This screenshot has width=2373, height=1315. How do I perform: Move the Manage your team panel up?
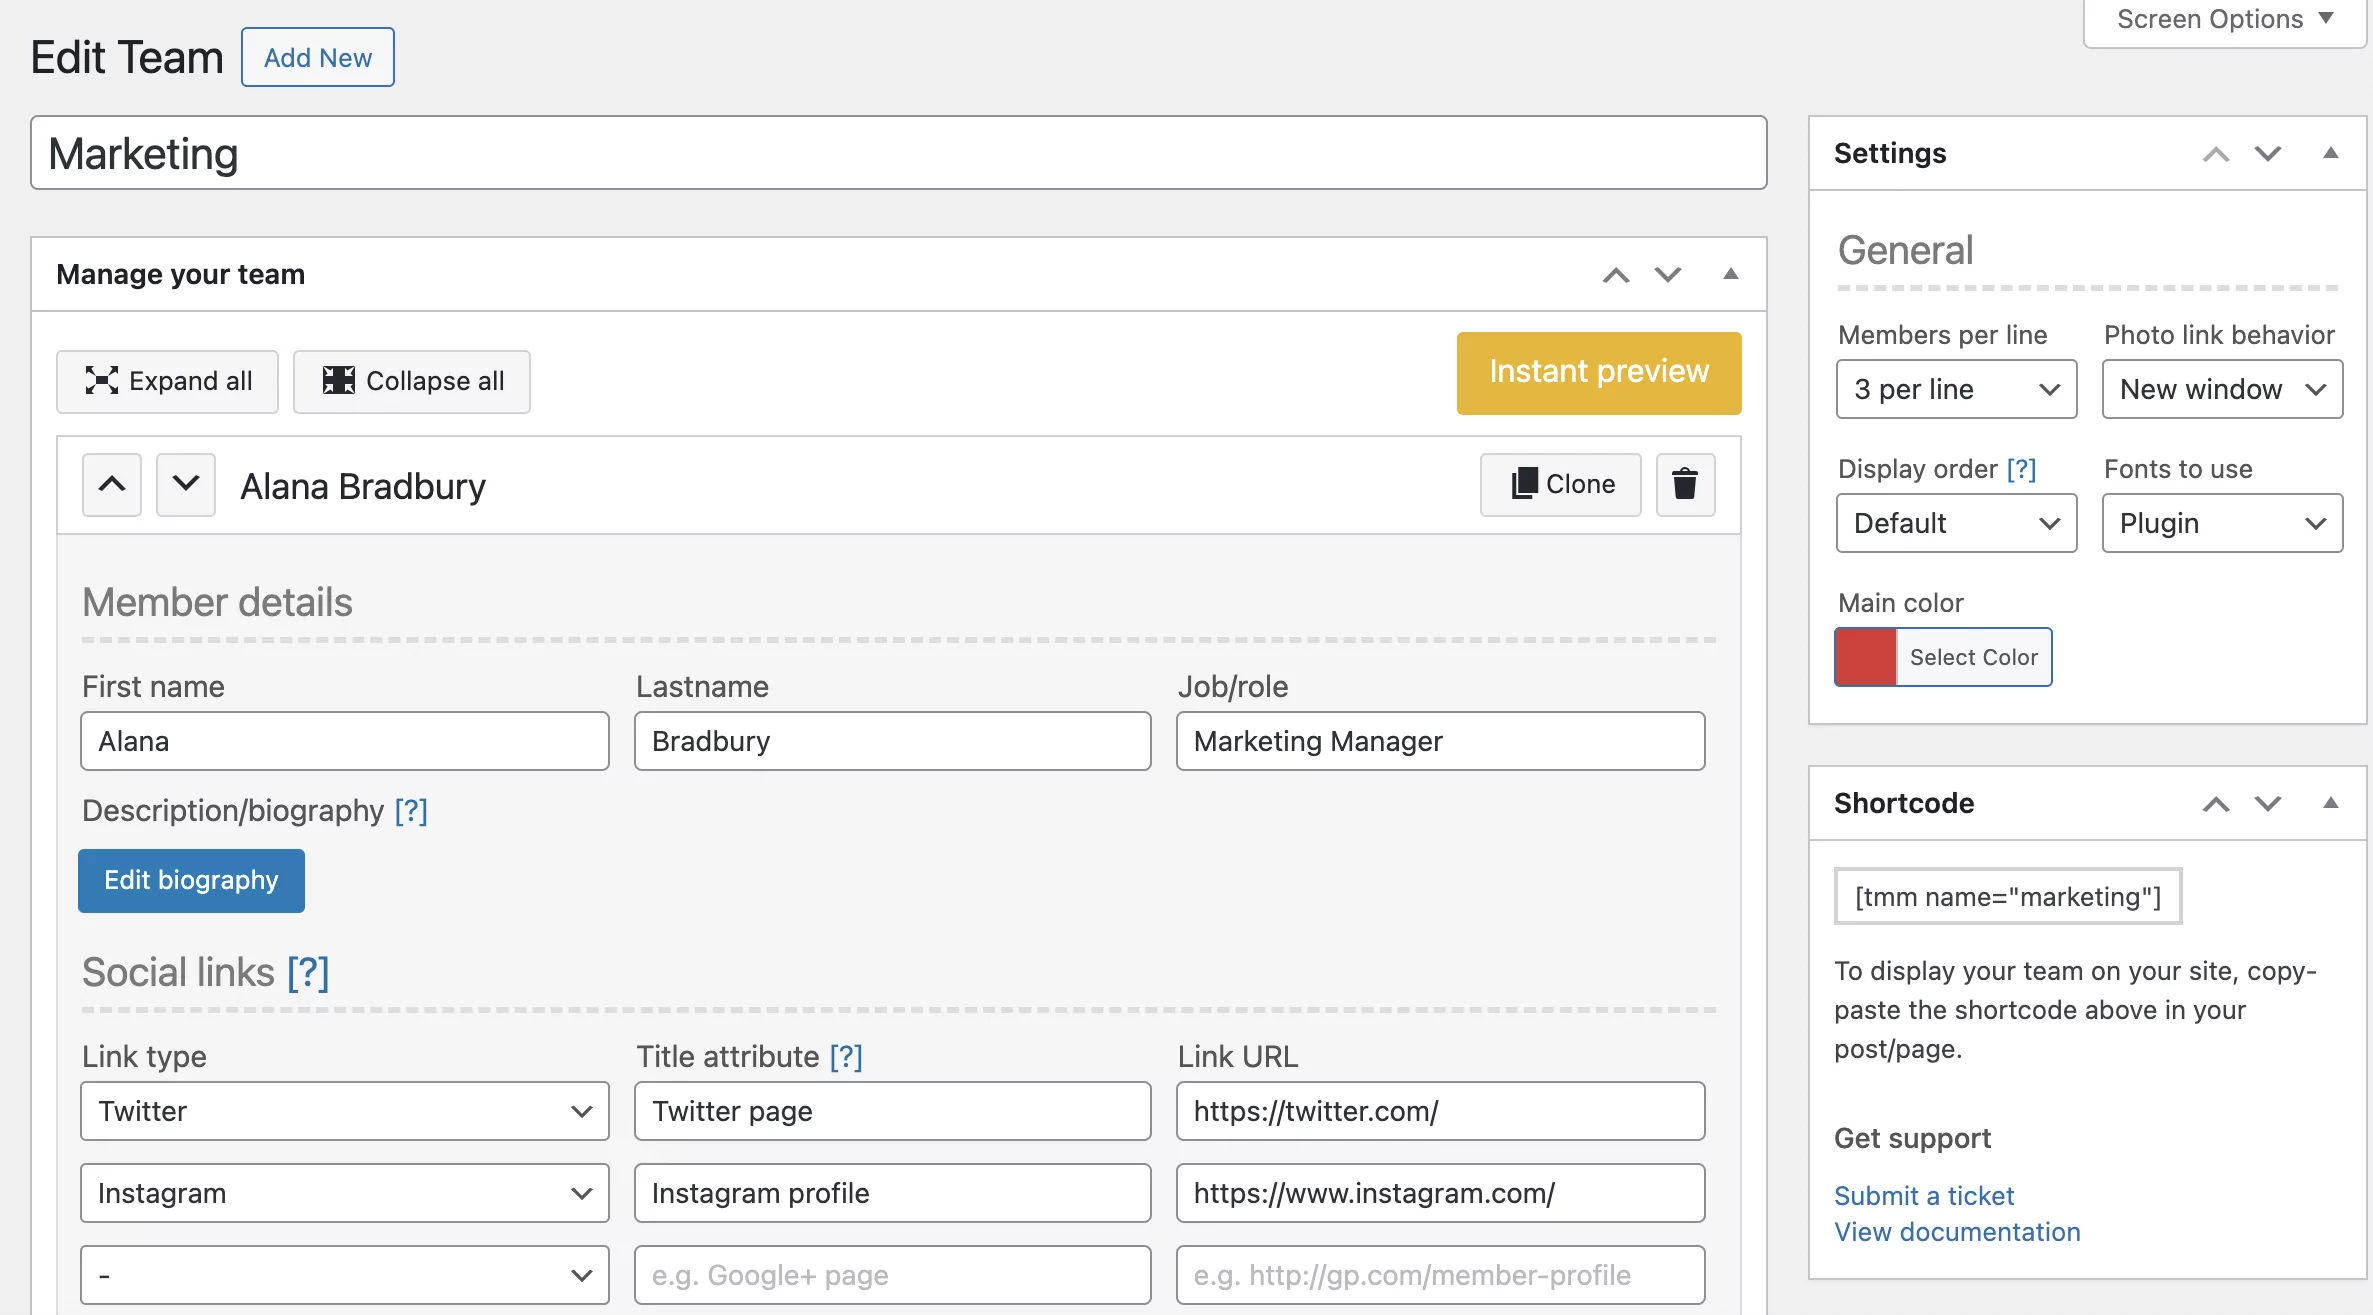[1616, 275]
